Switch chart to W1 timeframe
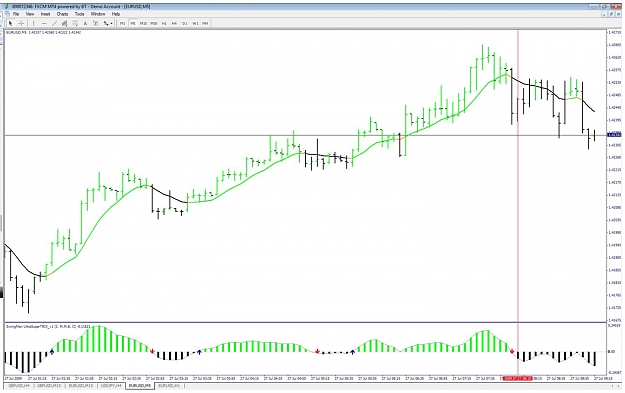Screen dimensions: 625x393 pyautogui.click(x=195, y=24)
